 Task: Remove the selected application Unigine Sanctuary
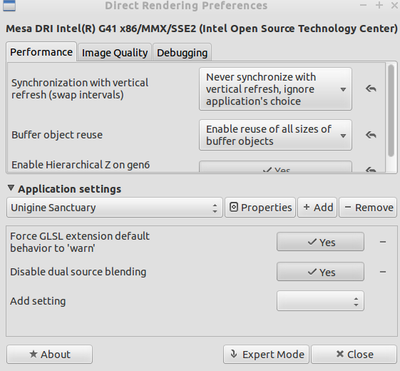pos(368,207)
